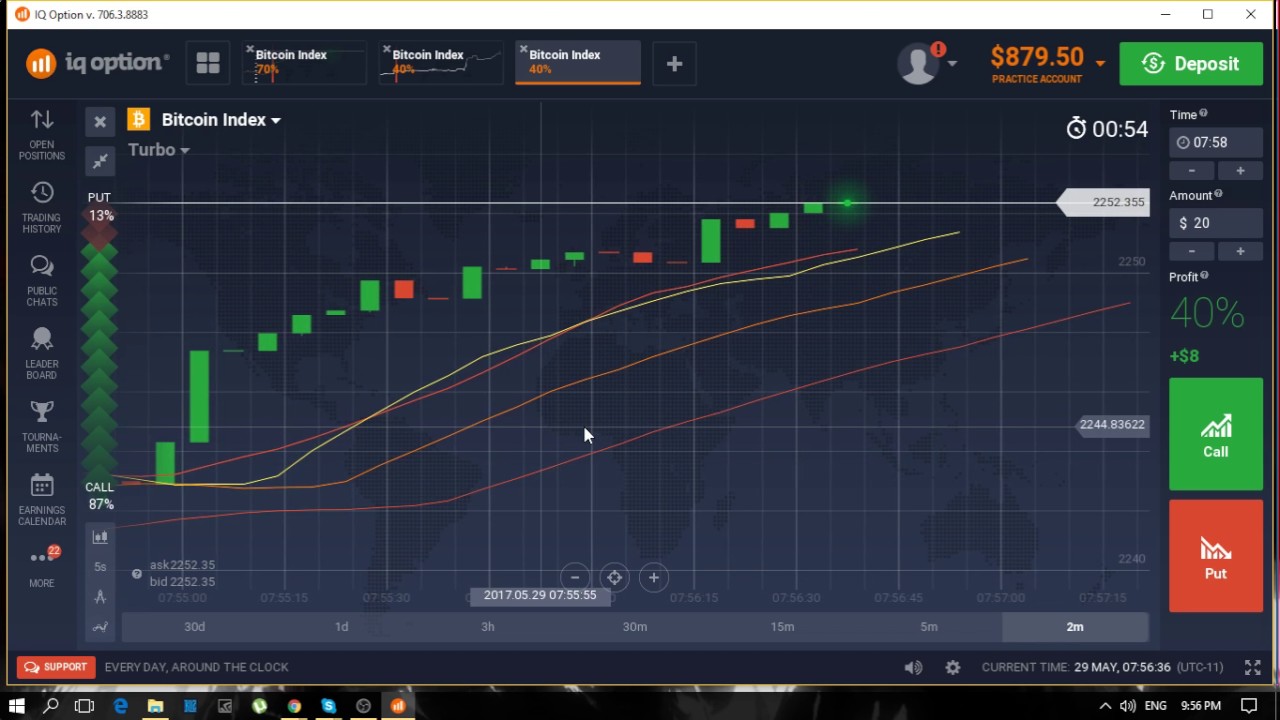This screenshot has height=720, width=1280.
Task: Open the Open Positions panel
Action: pyautogui.click(x=42, y=134)
